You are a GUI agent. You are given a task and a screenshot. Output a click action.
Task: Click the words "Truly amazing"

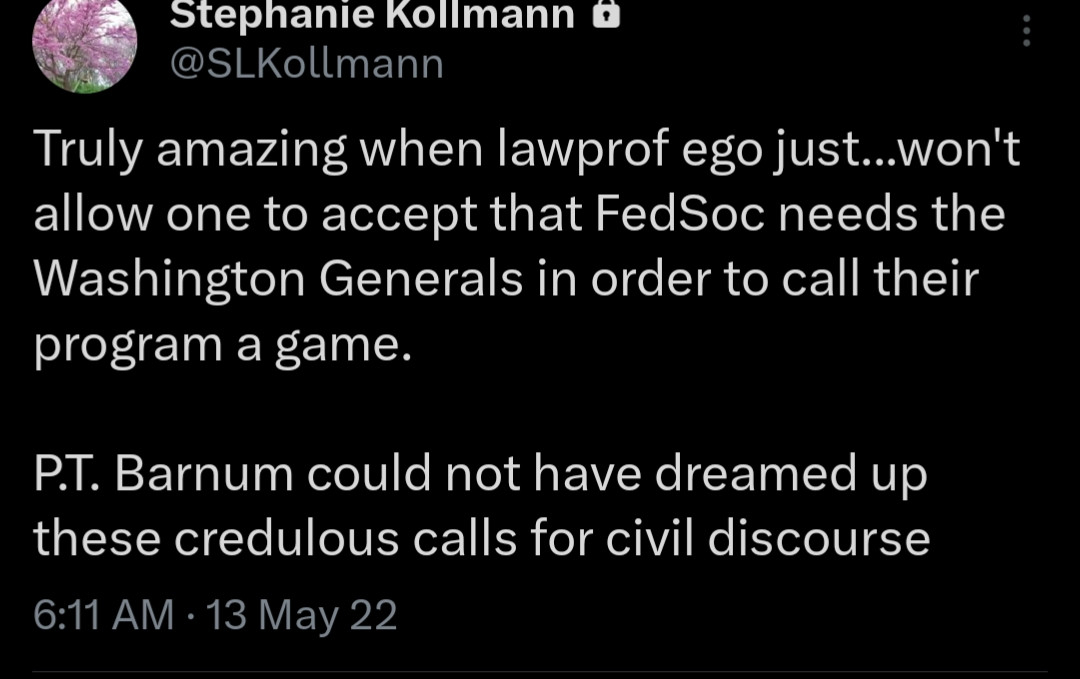coord(190,152)
